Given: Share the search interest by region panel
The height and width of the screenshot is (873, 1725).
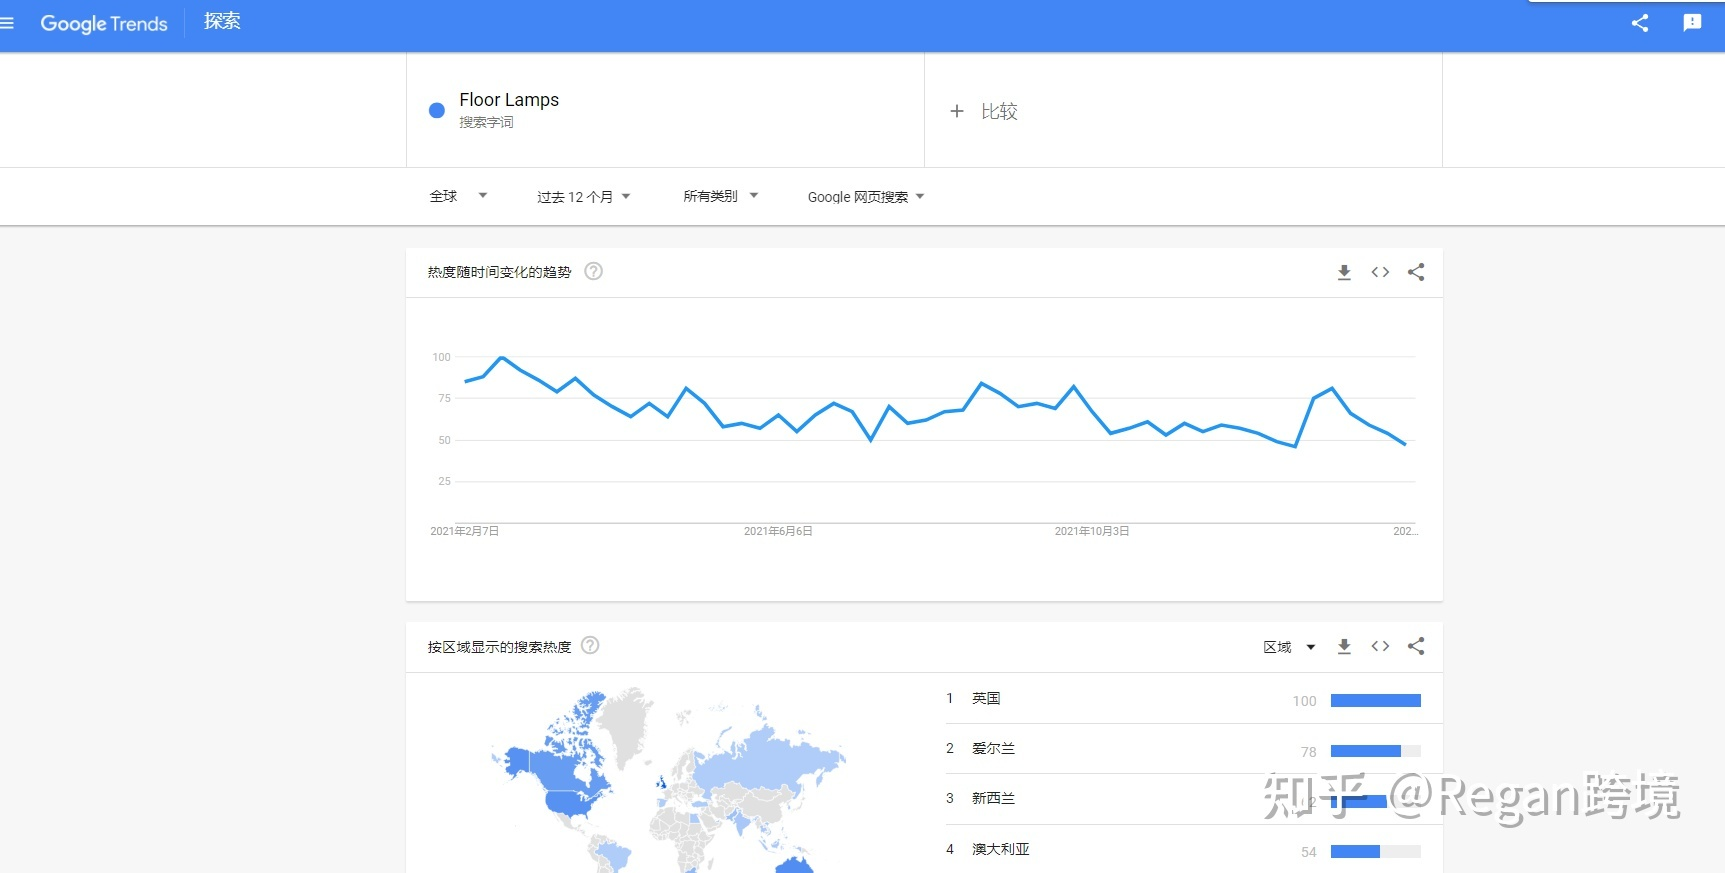Looking at the screenshot, I should (1416, 647).
